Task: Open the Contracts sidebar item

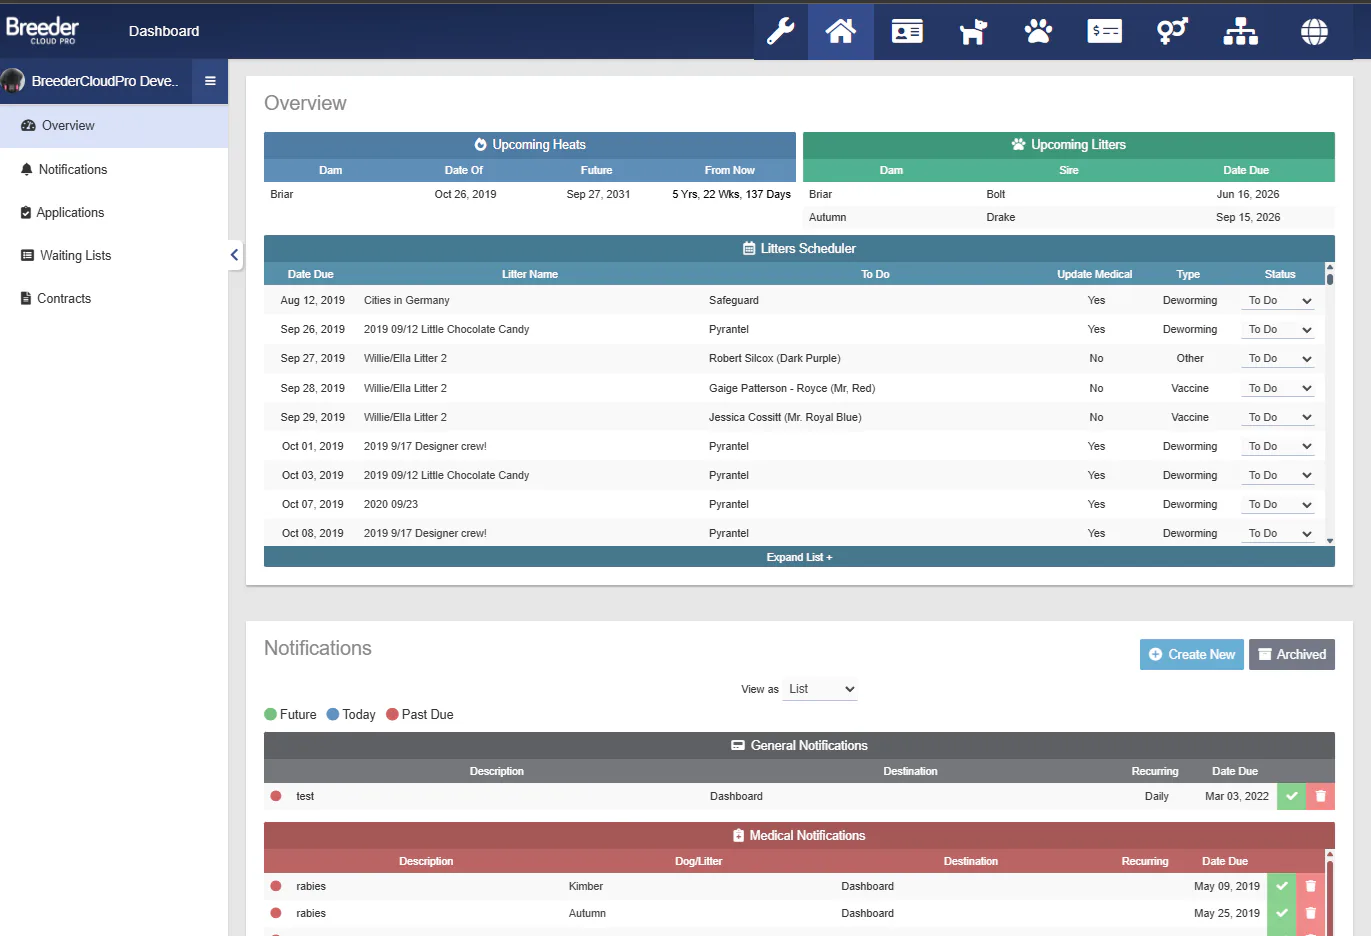Action: tap(114, 298)
